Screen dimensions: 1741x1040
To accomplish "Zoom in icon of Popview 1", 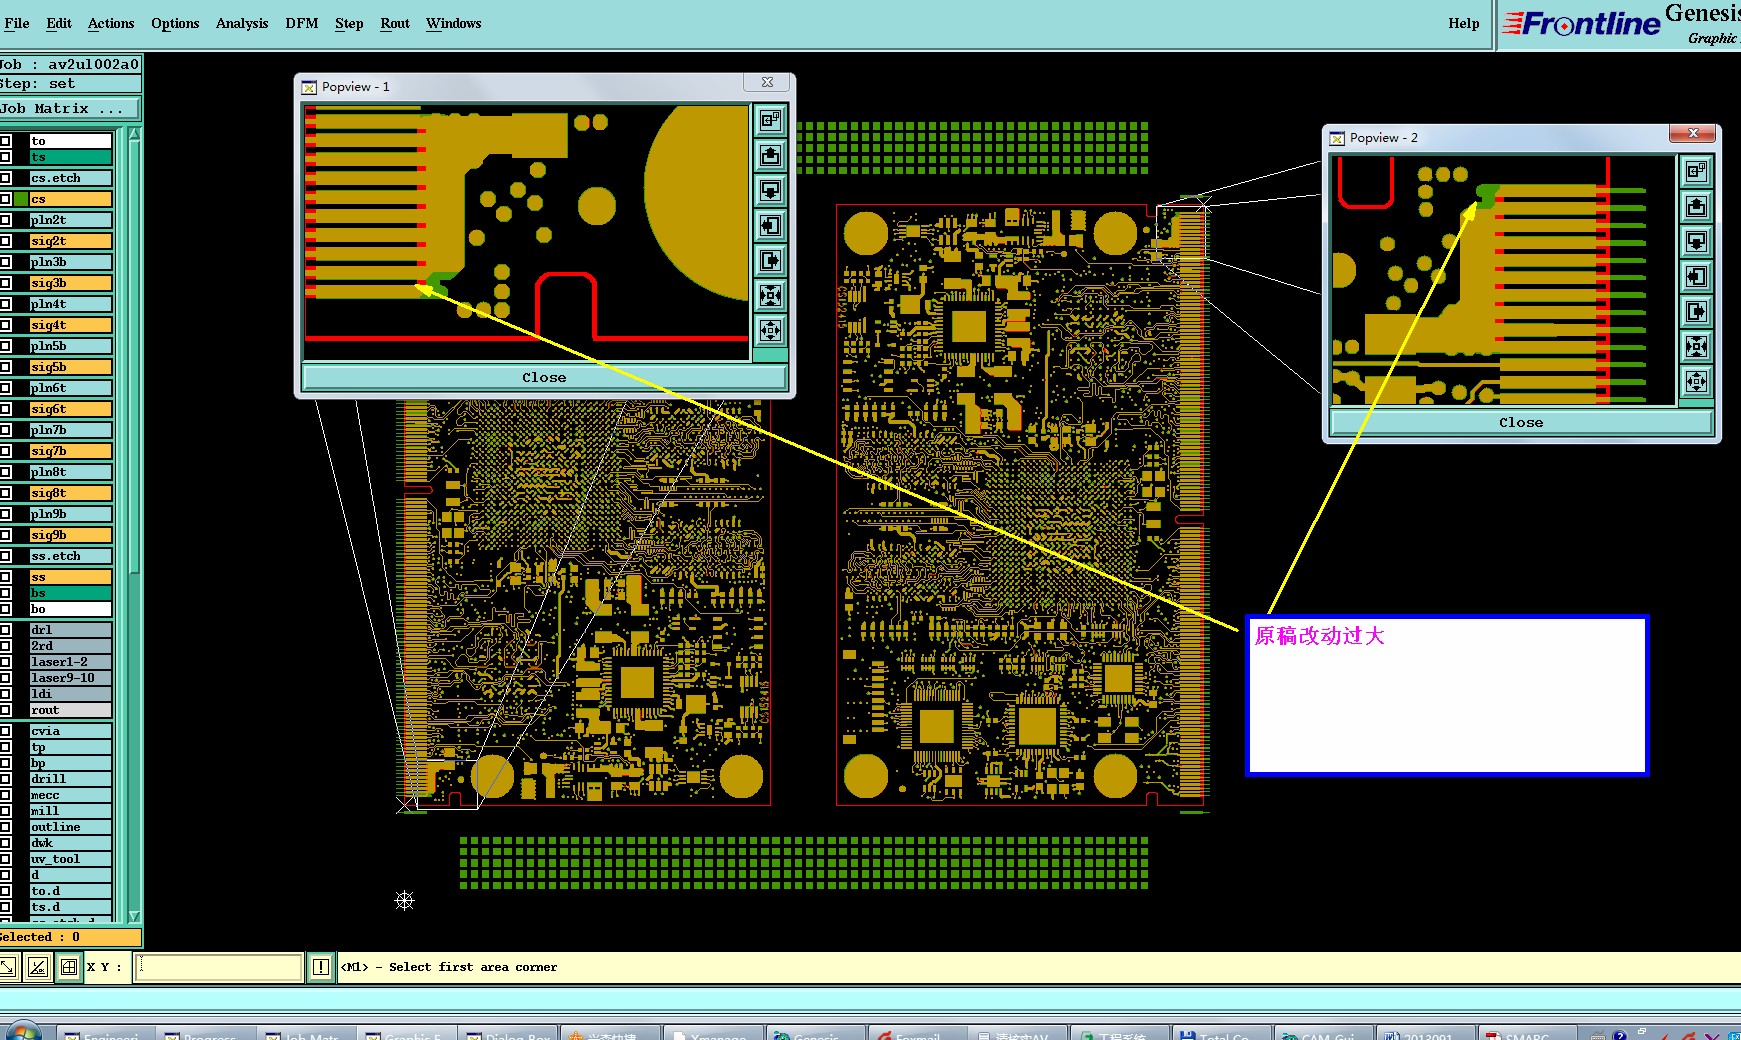I will pos(770,295).
